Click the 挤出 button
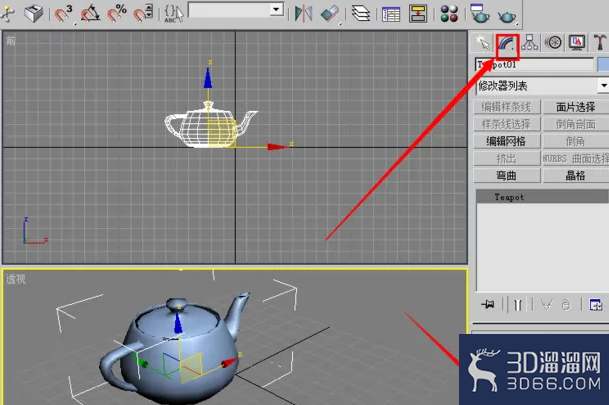 point(506,158)
